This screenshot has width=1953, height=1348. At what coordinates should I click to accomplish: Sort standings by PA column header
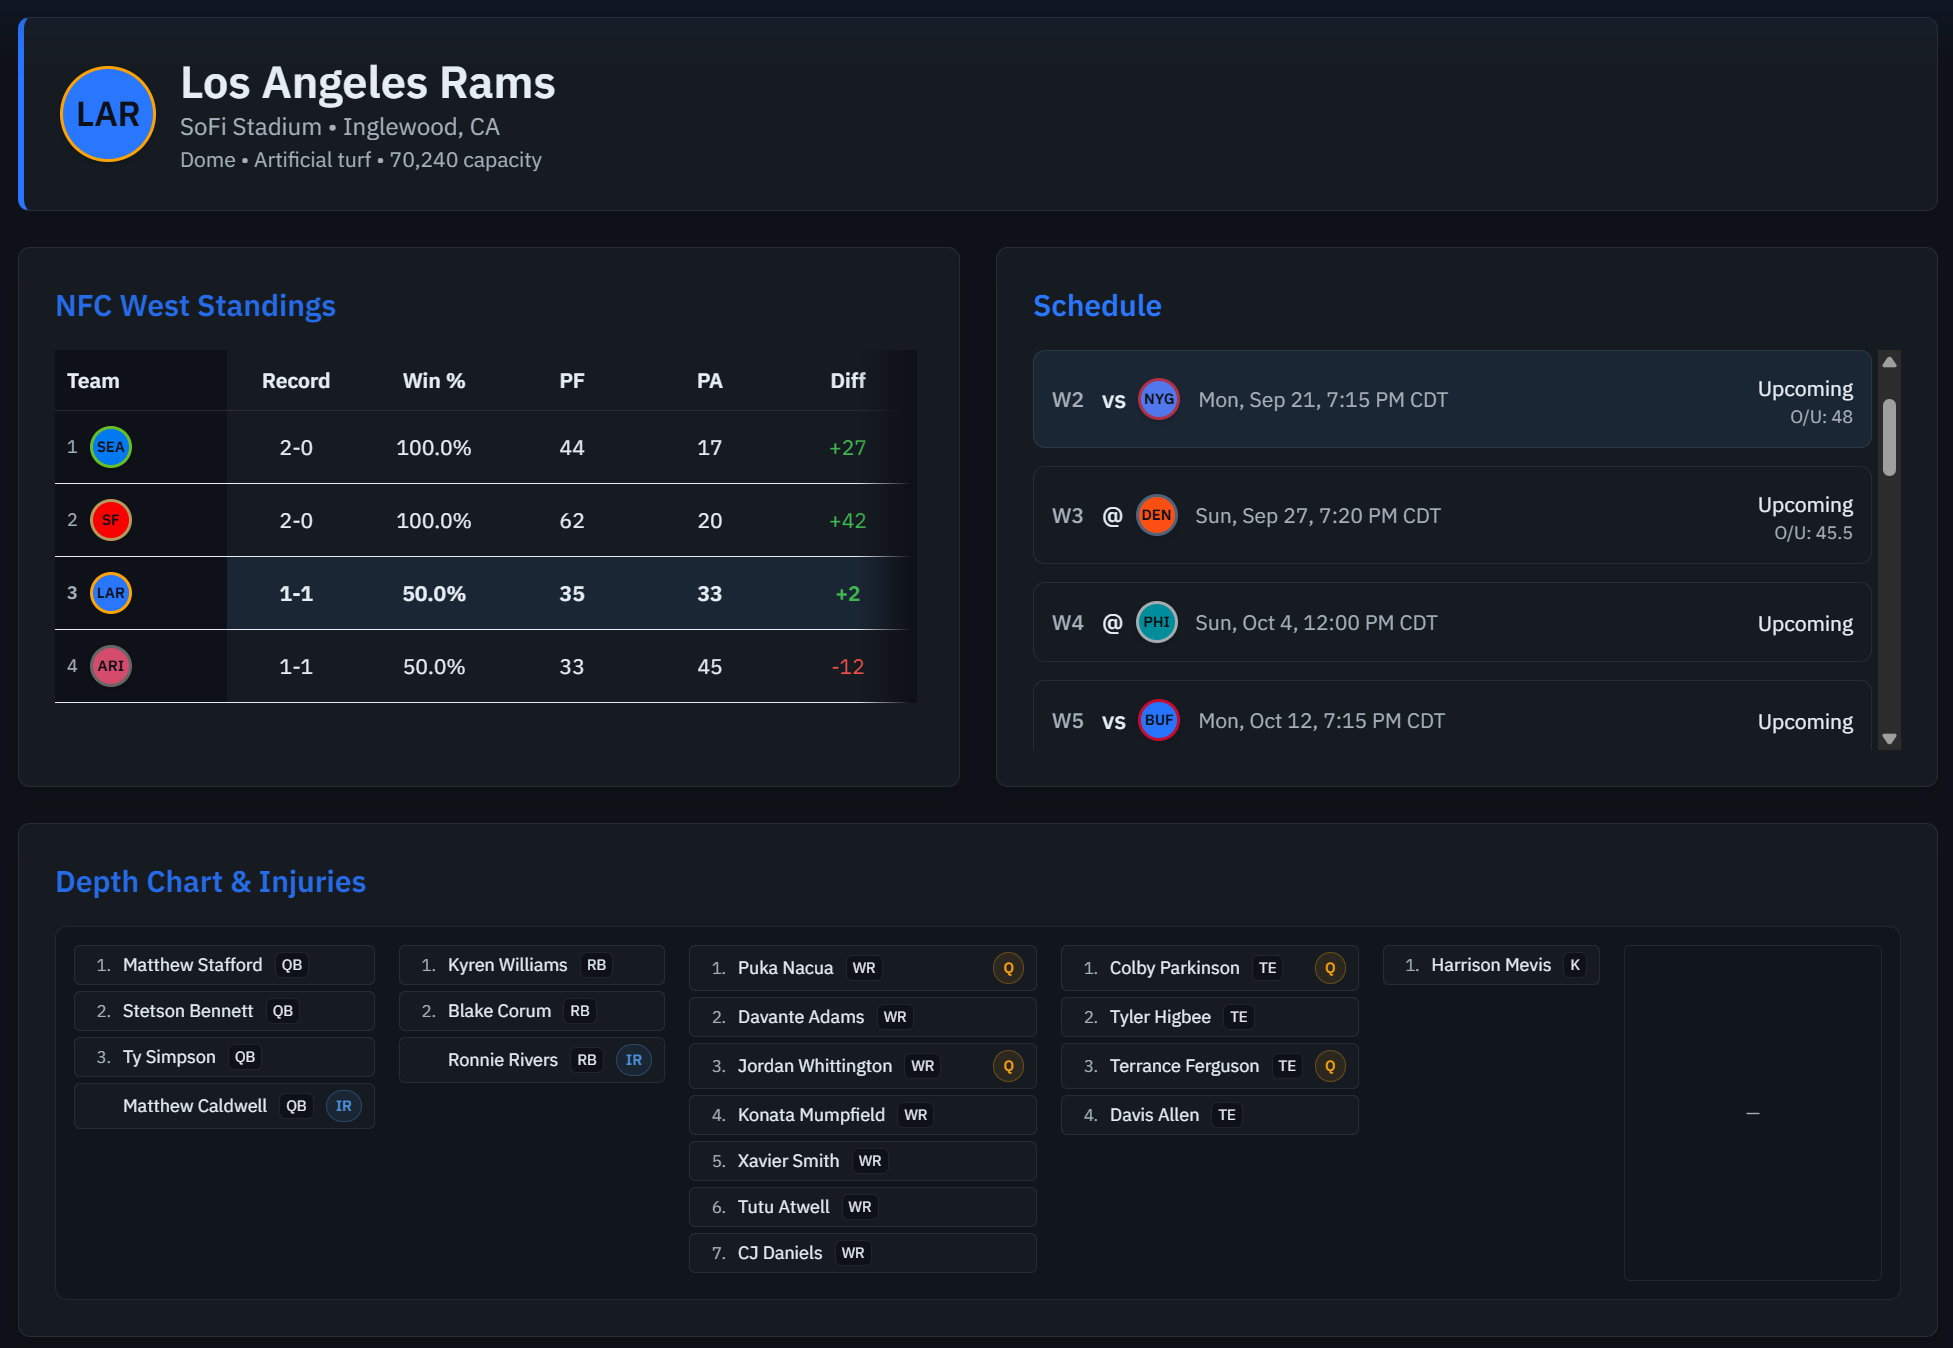click(x=710, y=381)
